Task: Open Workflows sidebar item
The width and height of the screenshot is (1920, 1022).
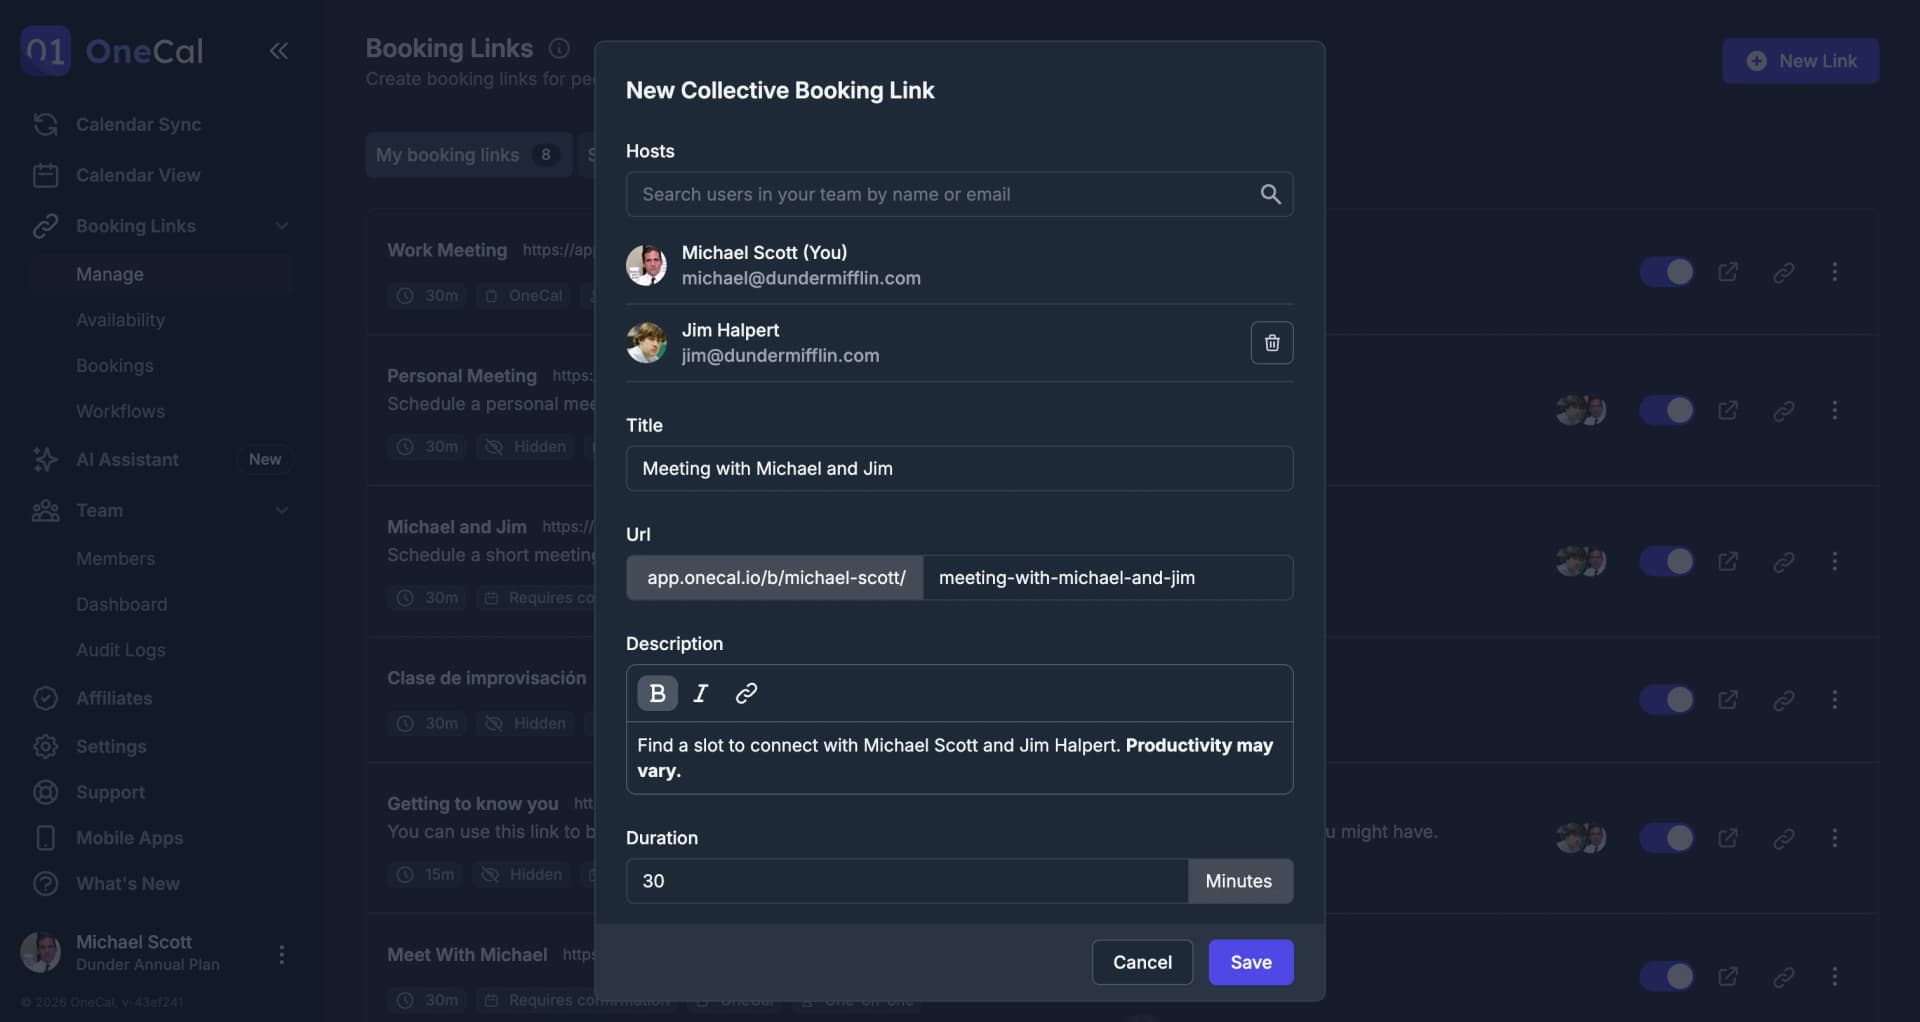Action: (120, 411)
